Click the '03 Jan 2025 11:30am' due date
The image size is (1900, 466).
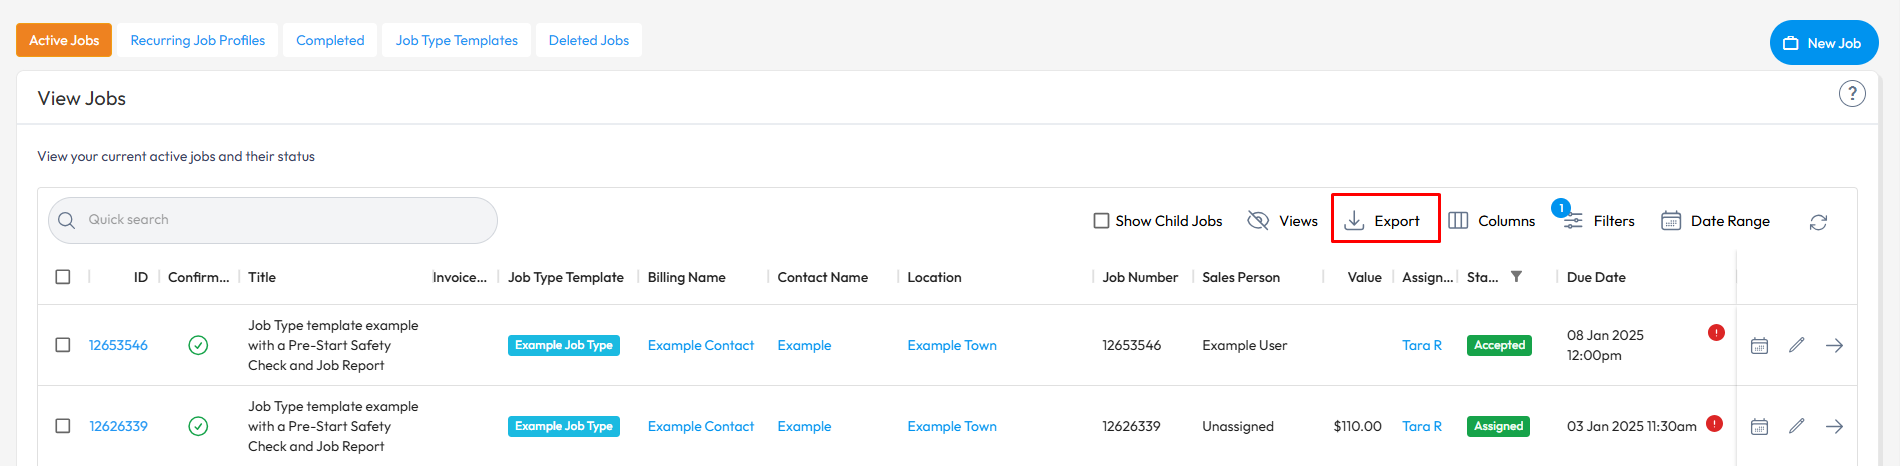click(1632, 426)
